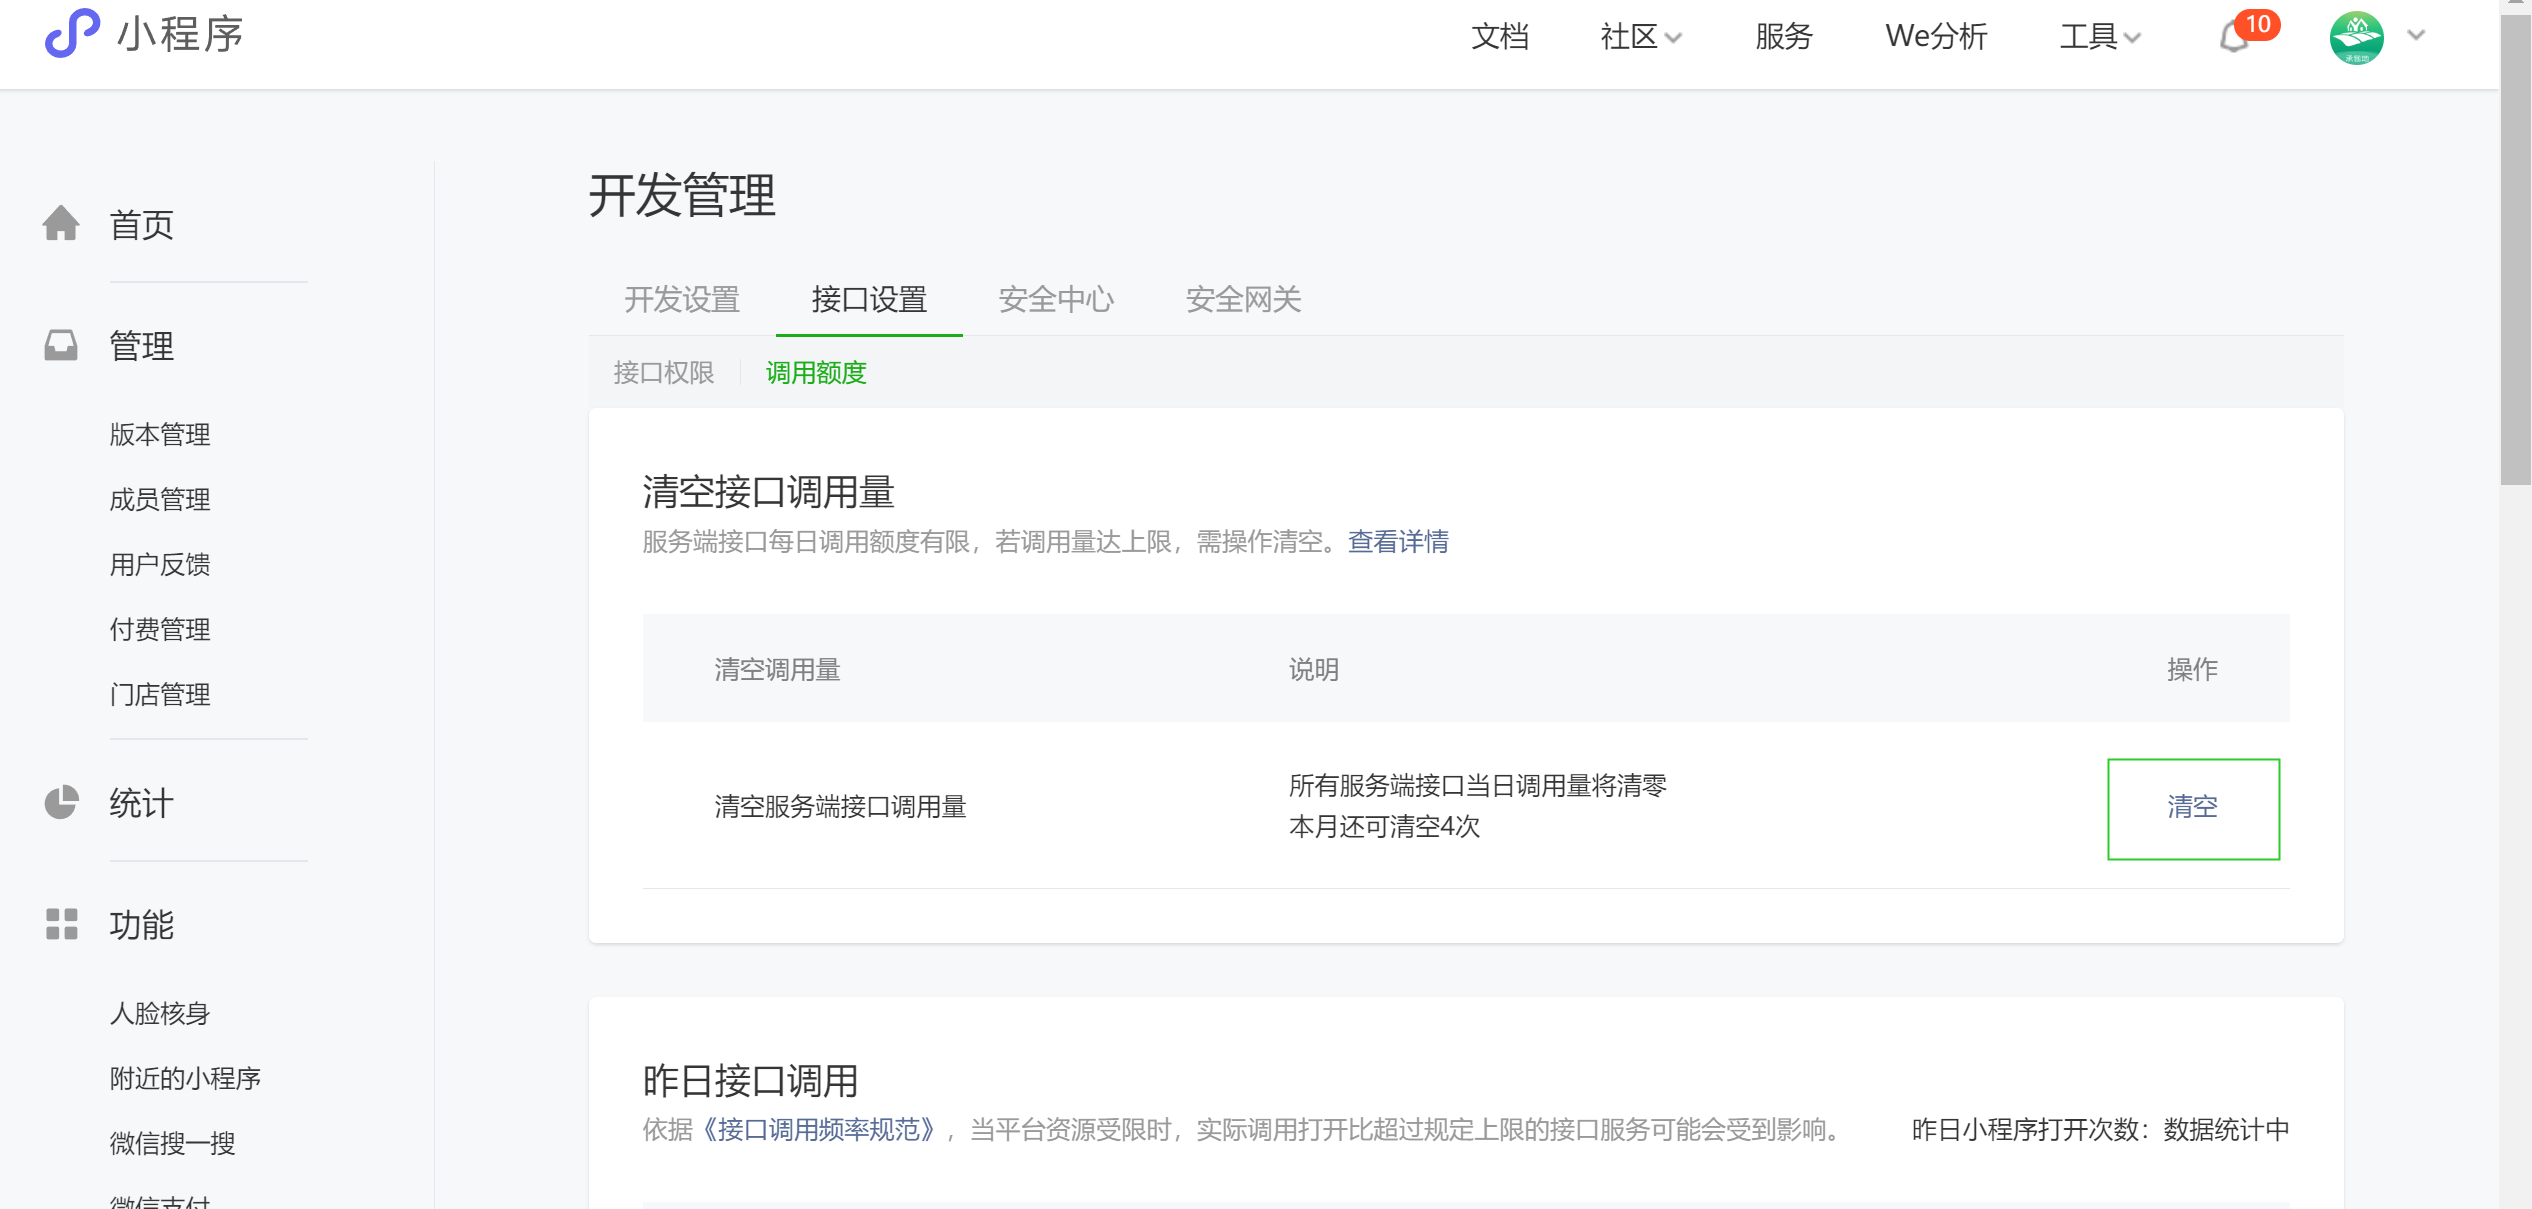The width and height of the screenshot is (2532, 1209).
Task: Open the 查看详情 link
Action: (1398, 542)
